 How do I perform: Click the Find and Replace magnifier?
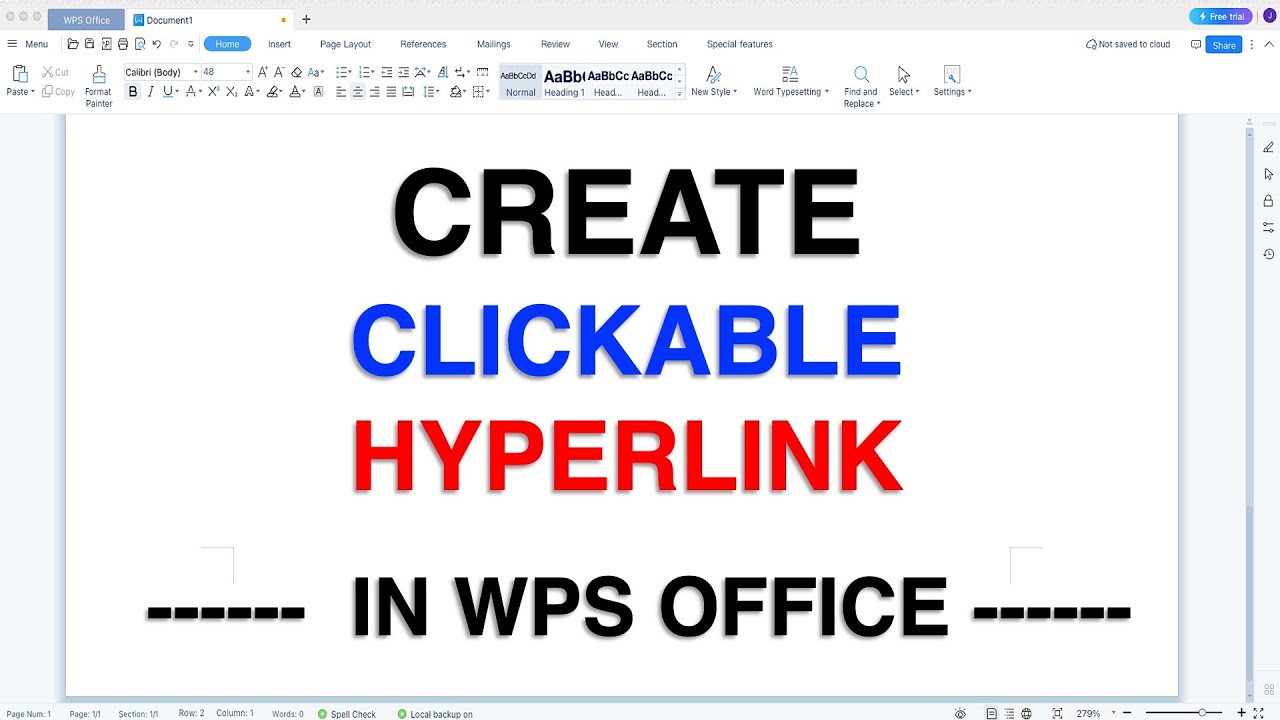pyautogui.click(x=861, y=75)
